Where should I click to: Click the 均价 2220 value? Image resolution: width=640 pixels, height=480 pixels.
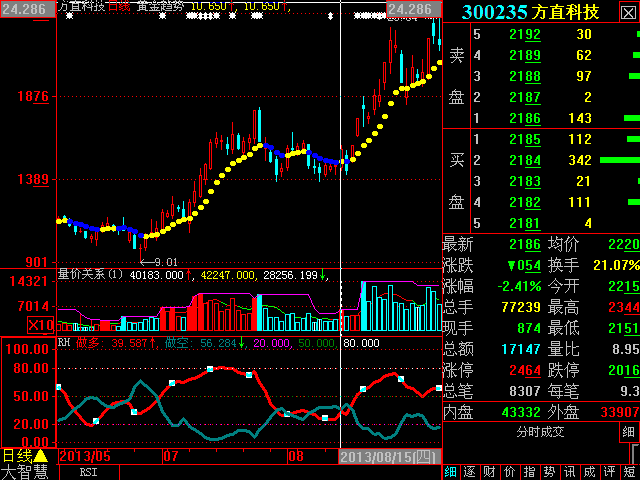point(624,244)
